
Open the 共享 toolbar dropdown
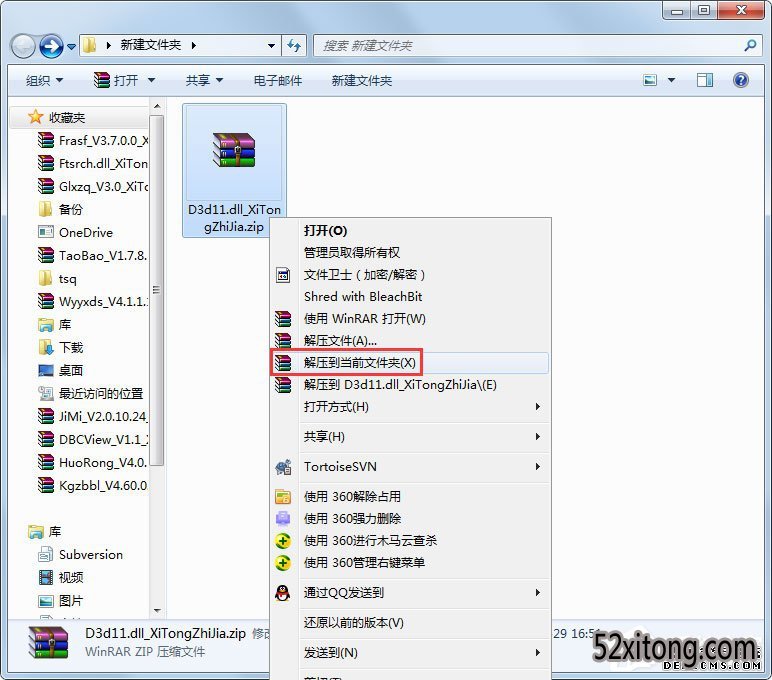204,80
